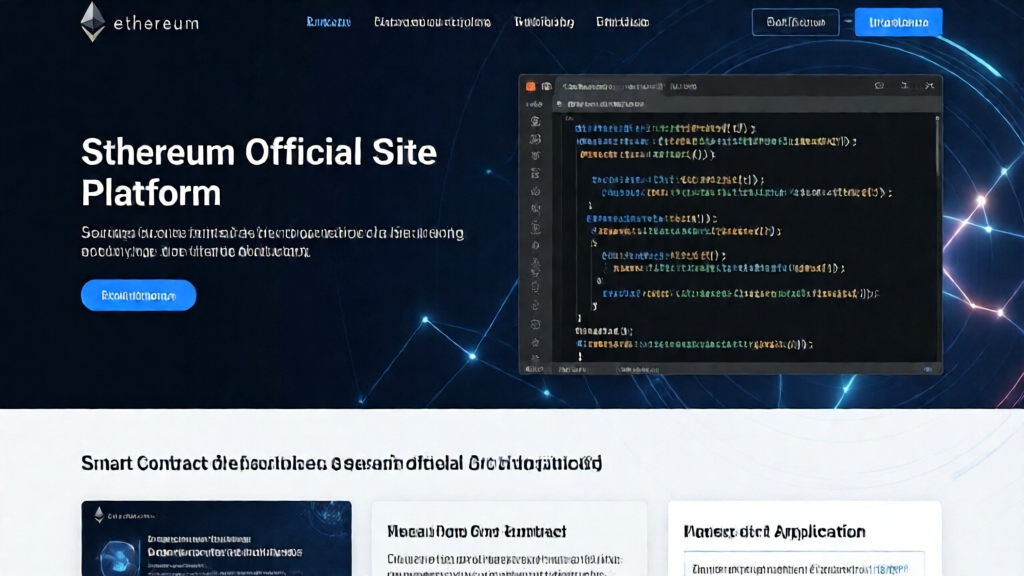Viewport: 1024px width, 576px height.
Task: Click the round icon left of editor window controls
Action: 880,86
